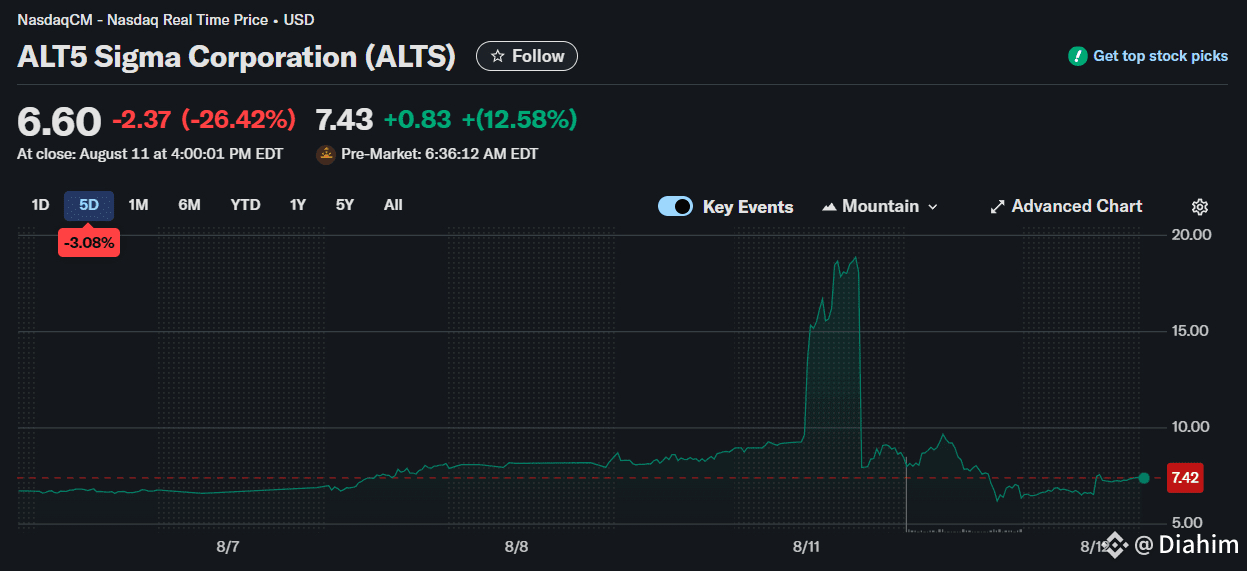Image resolution: width=1247 pixels, height=571 pixels.
Task: Show the YTD price range
Action: click(245, 205)
